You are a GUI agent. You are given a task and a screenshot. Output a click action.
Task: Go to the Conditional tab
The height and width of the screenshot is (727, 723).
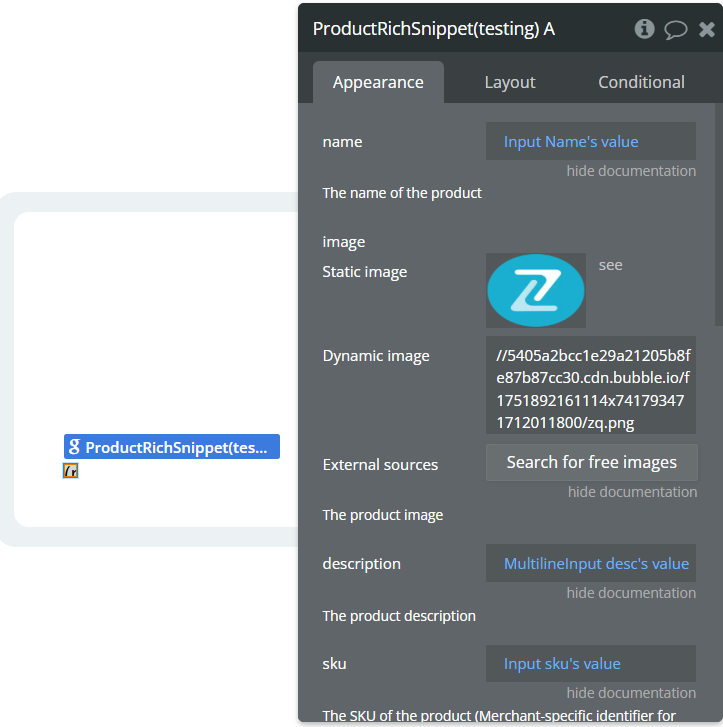coord(641,82)
